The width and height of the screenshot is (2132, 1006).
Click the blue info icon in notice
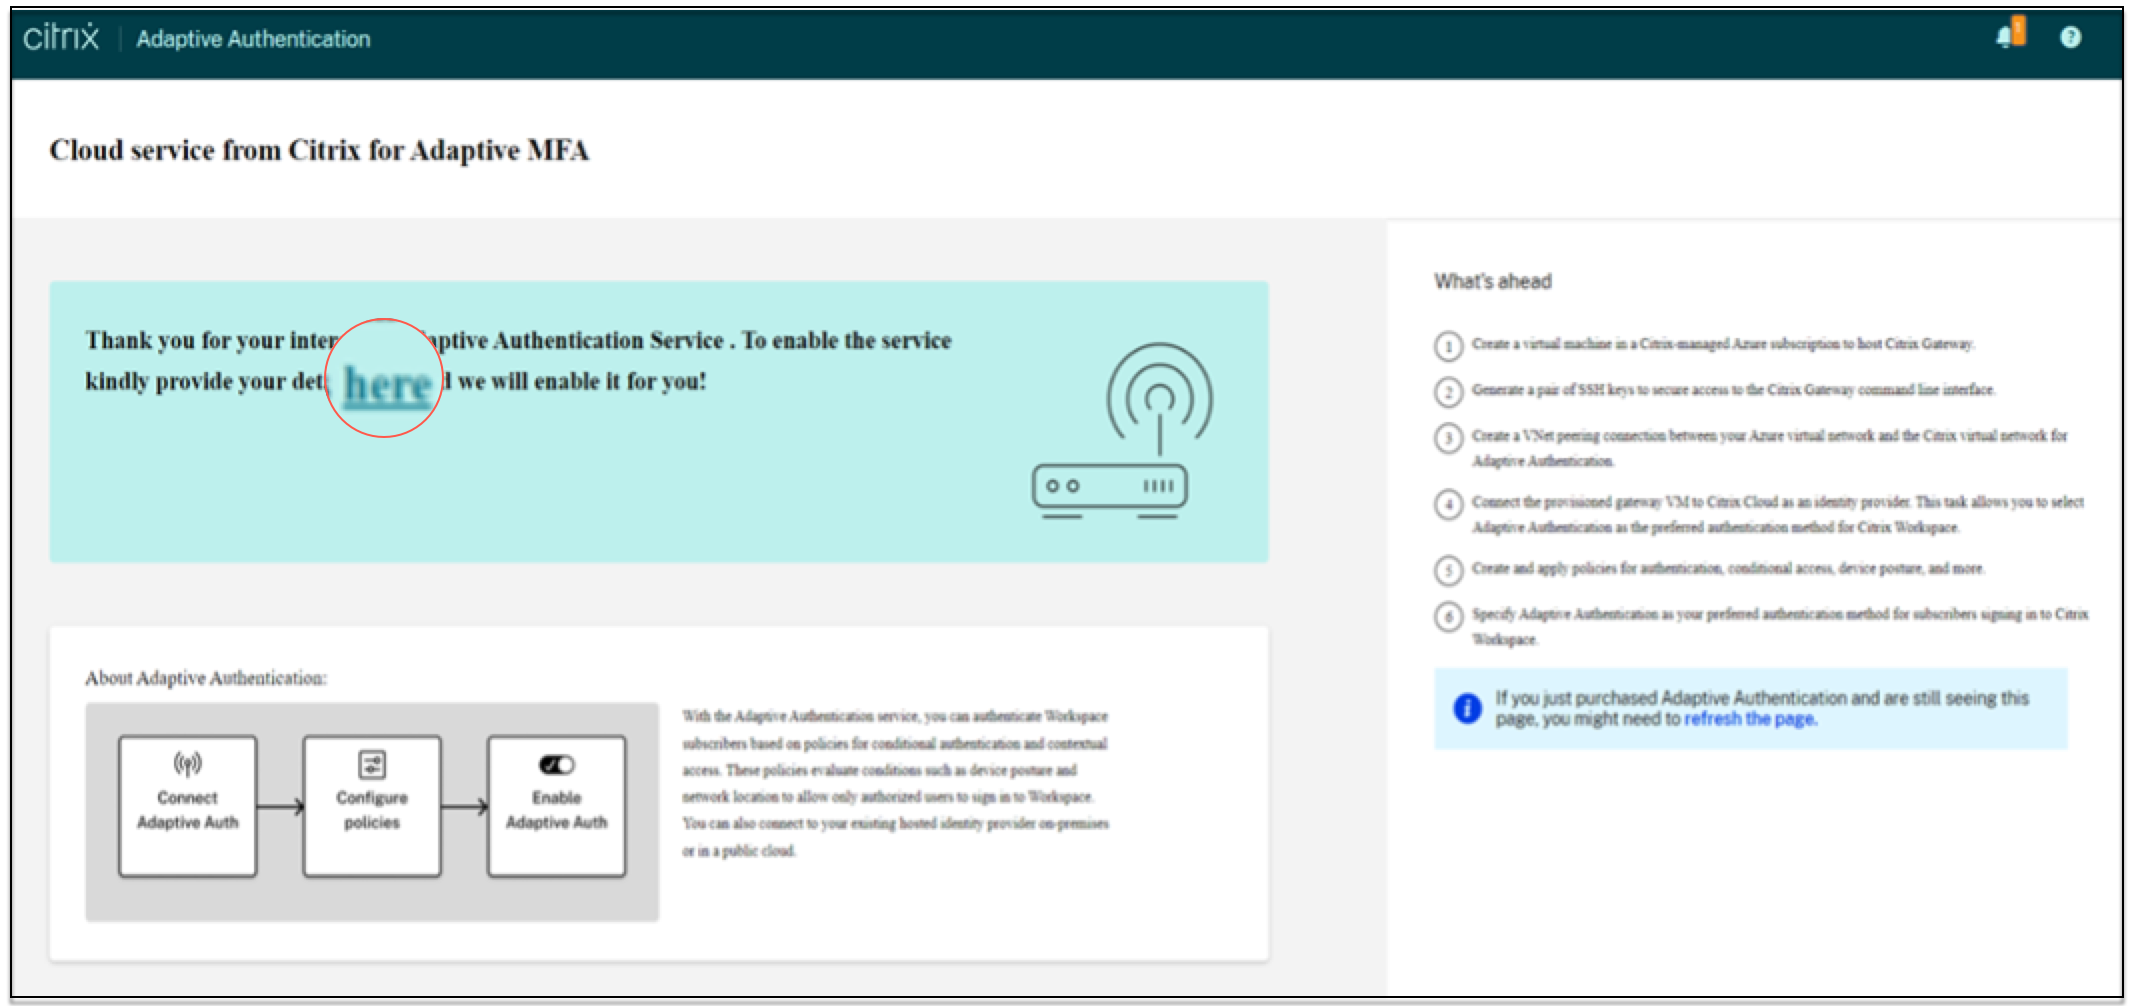coord(1467,708)
